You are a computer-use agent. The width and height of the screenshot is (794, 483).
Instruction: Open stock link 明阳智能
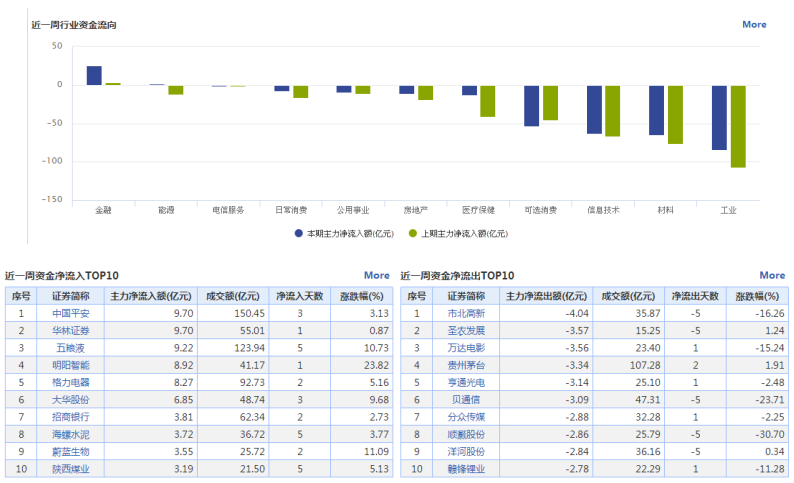pos(70,365)
